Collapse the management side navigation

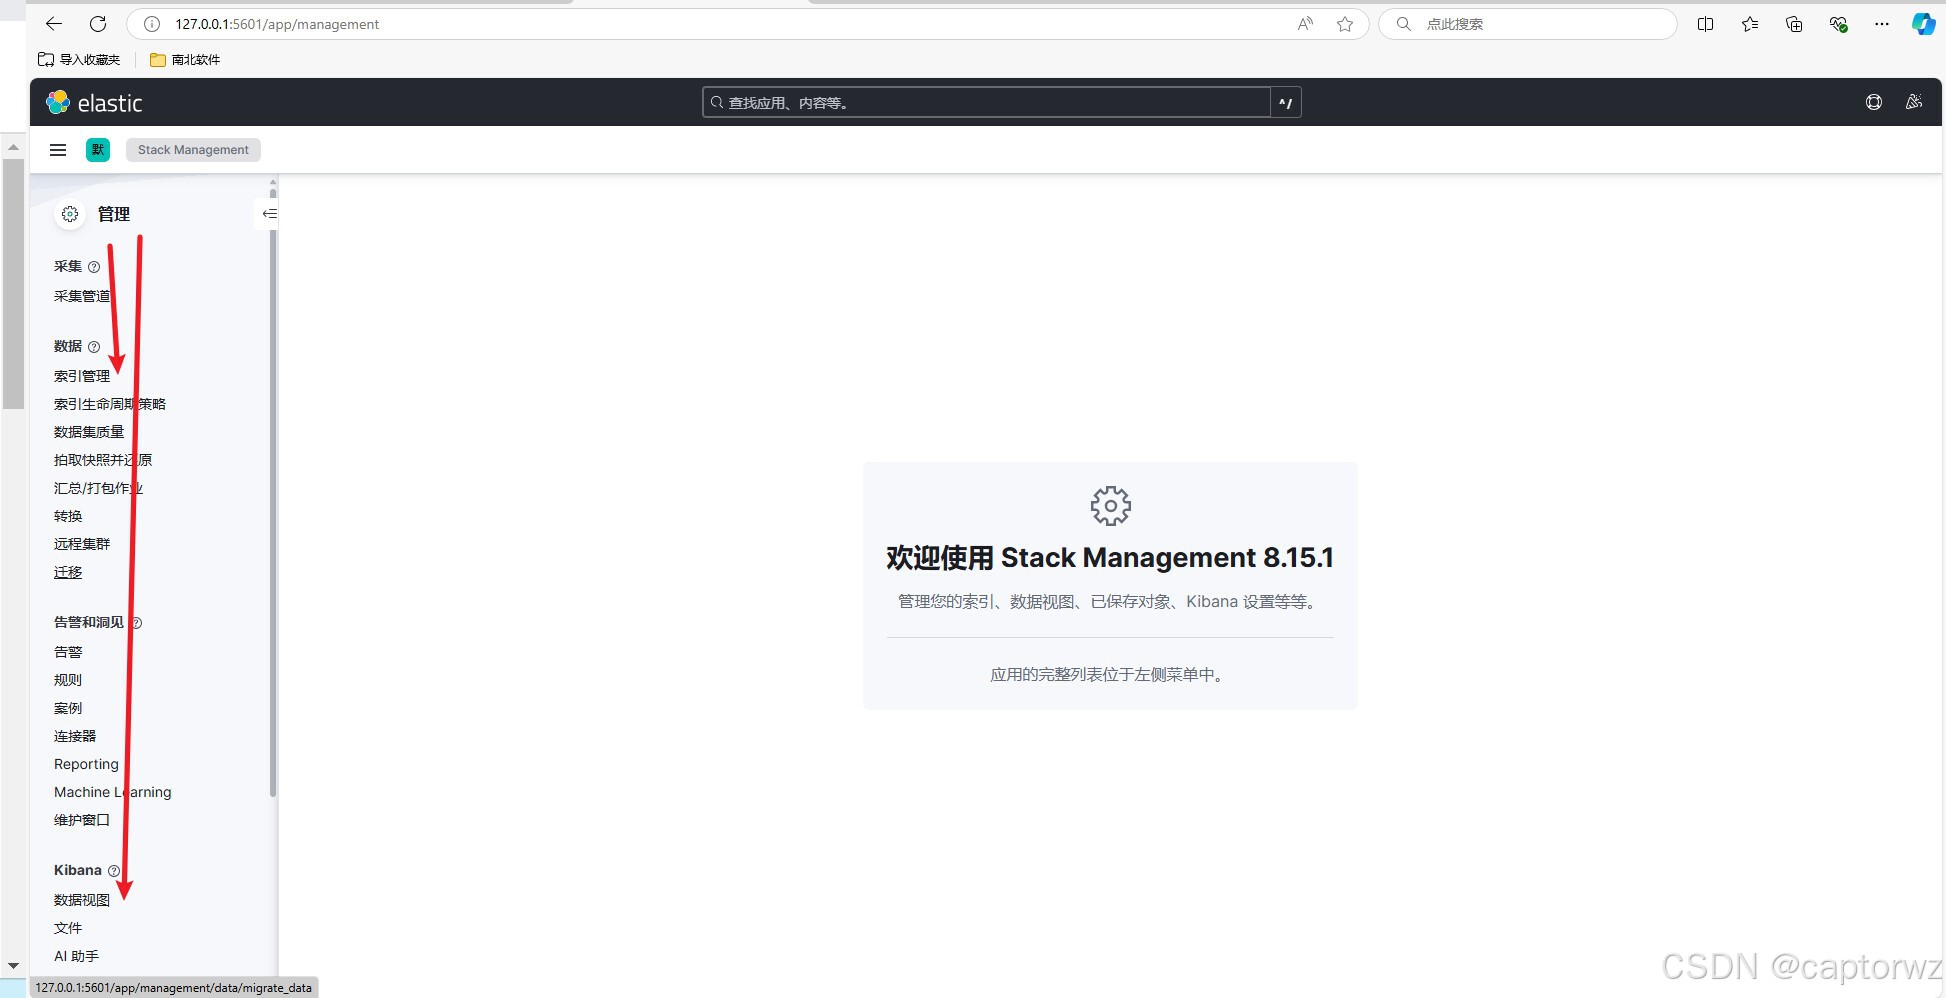tap(269, 214)
